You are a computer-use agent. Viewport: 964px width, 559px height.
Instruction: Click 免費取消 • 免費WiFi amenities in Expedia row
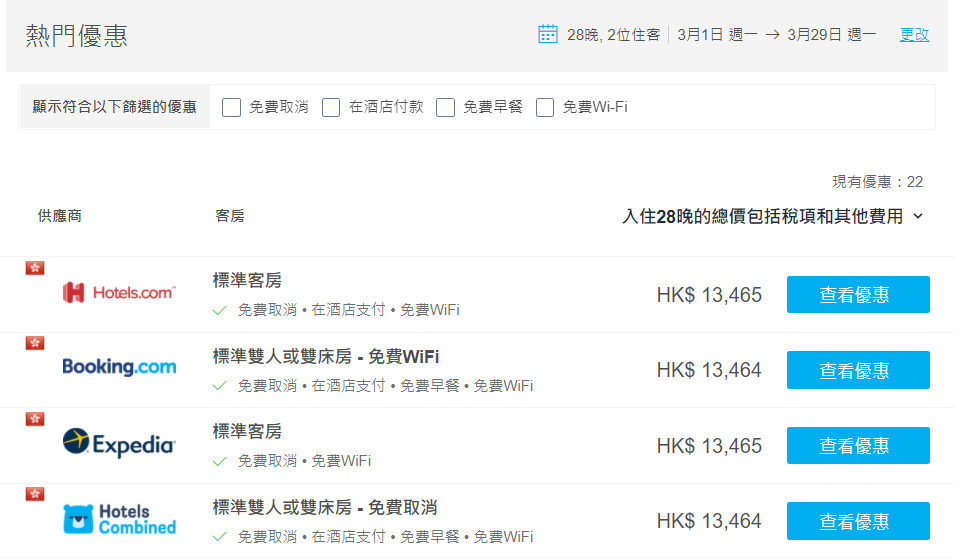click(304, 461)
